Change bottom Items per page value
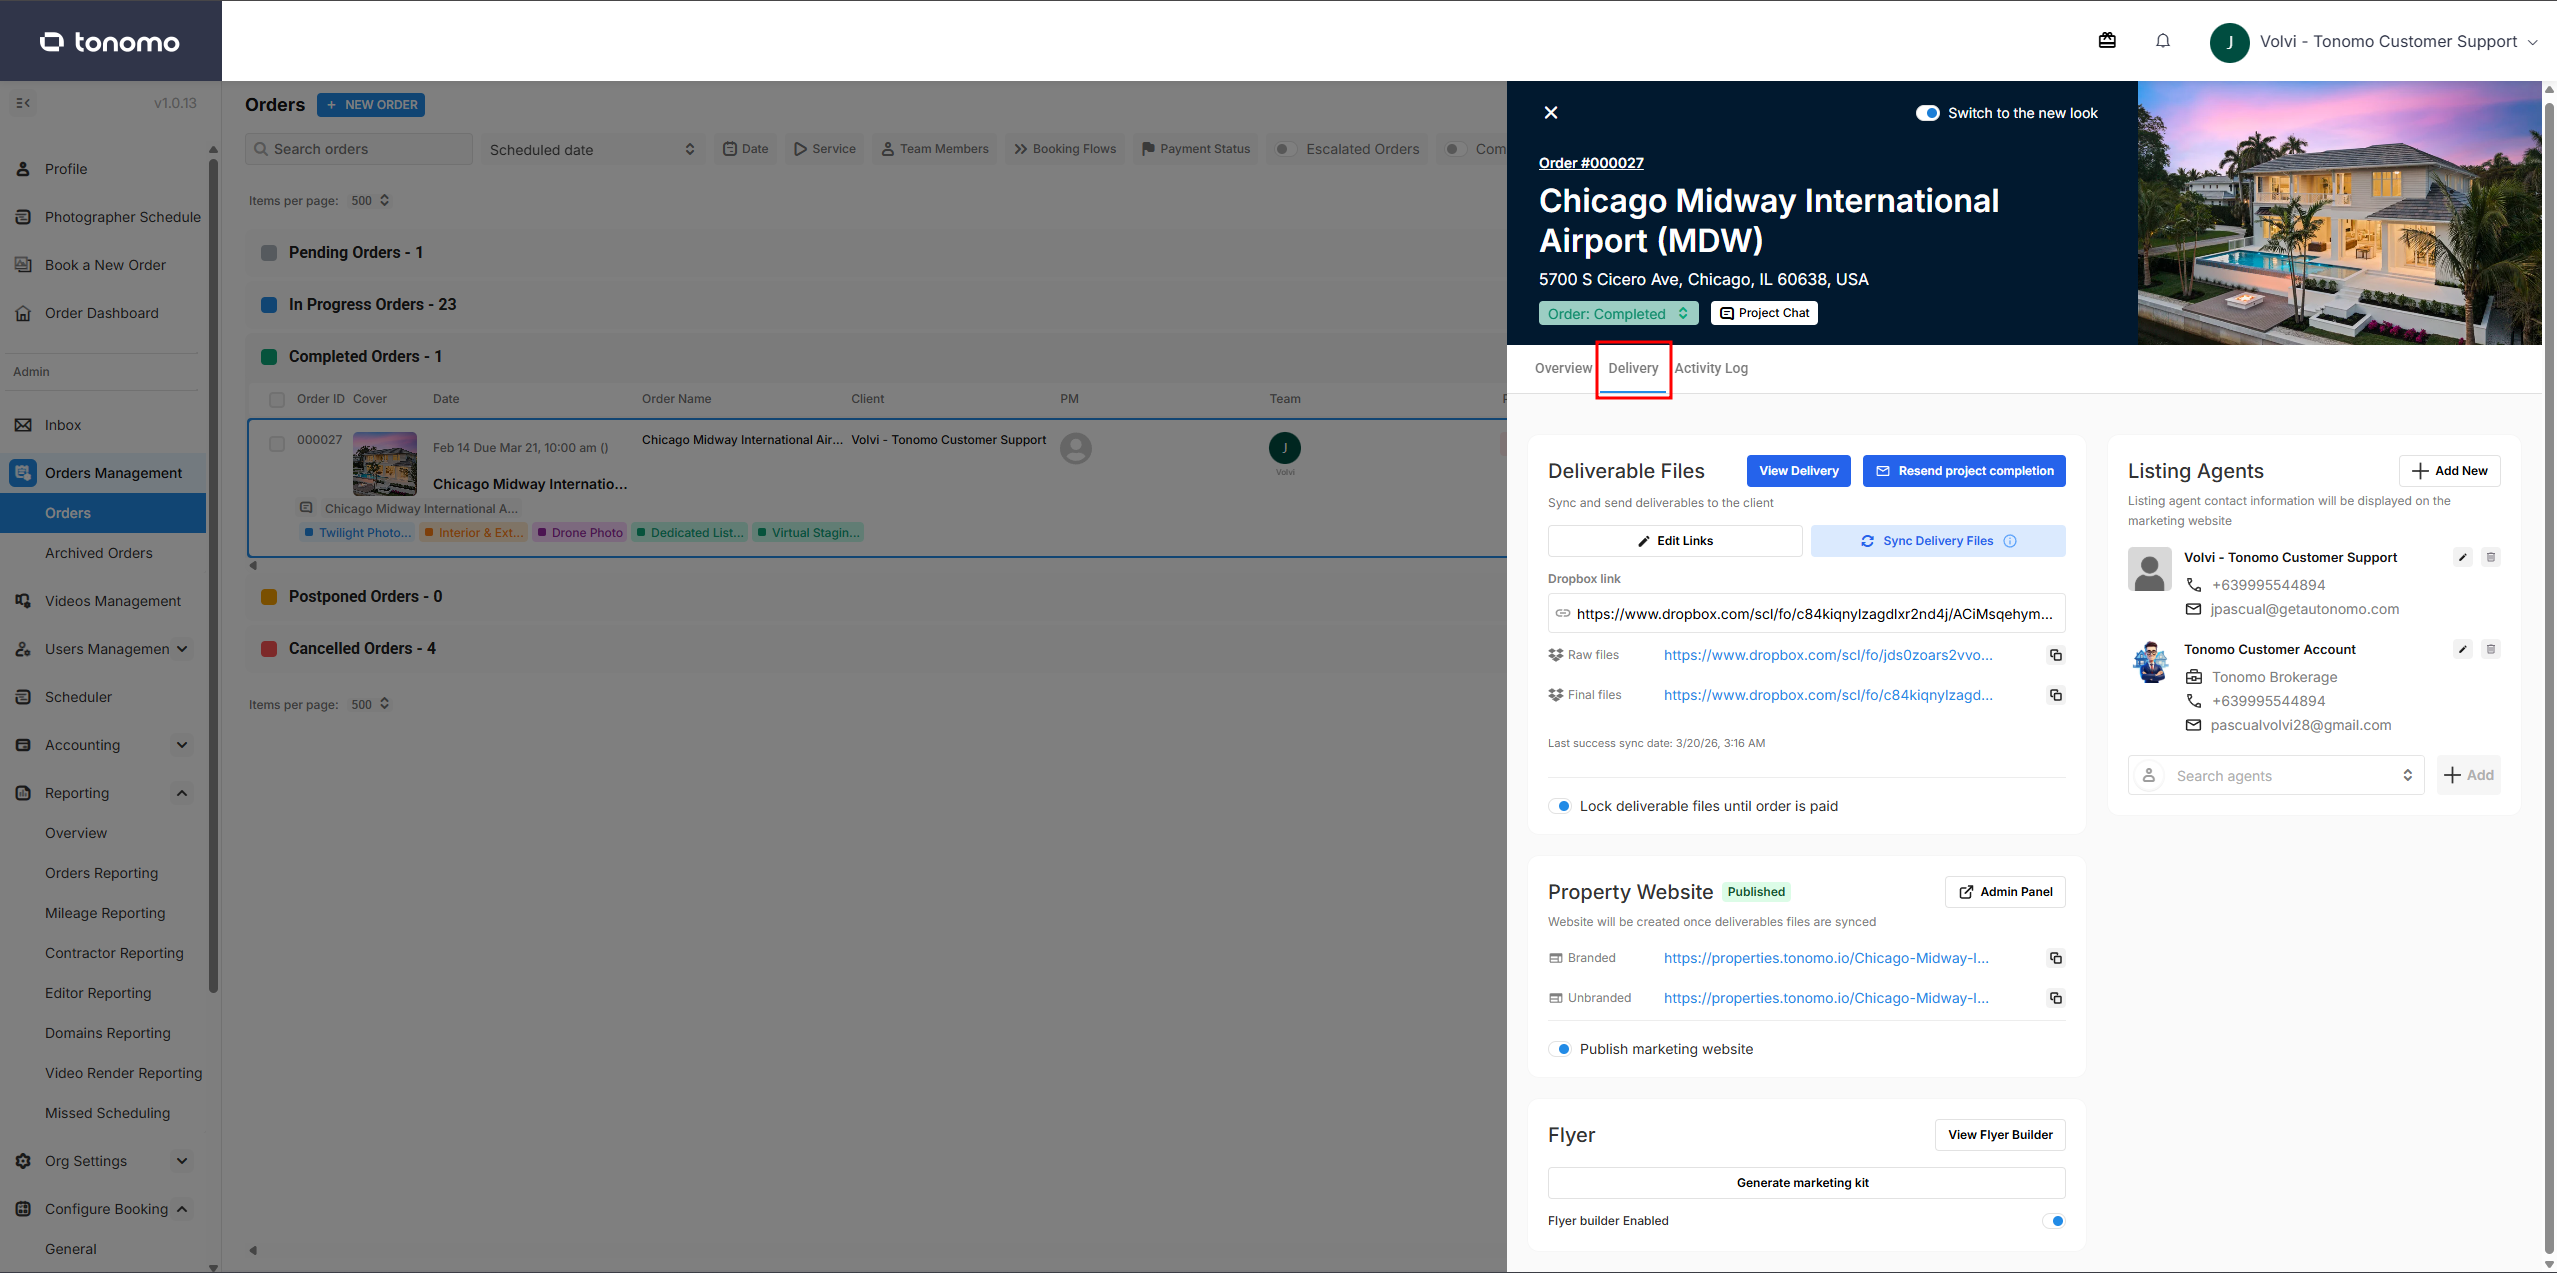The width and height of the screenshot is (2557, 1273). point(370,704)
